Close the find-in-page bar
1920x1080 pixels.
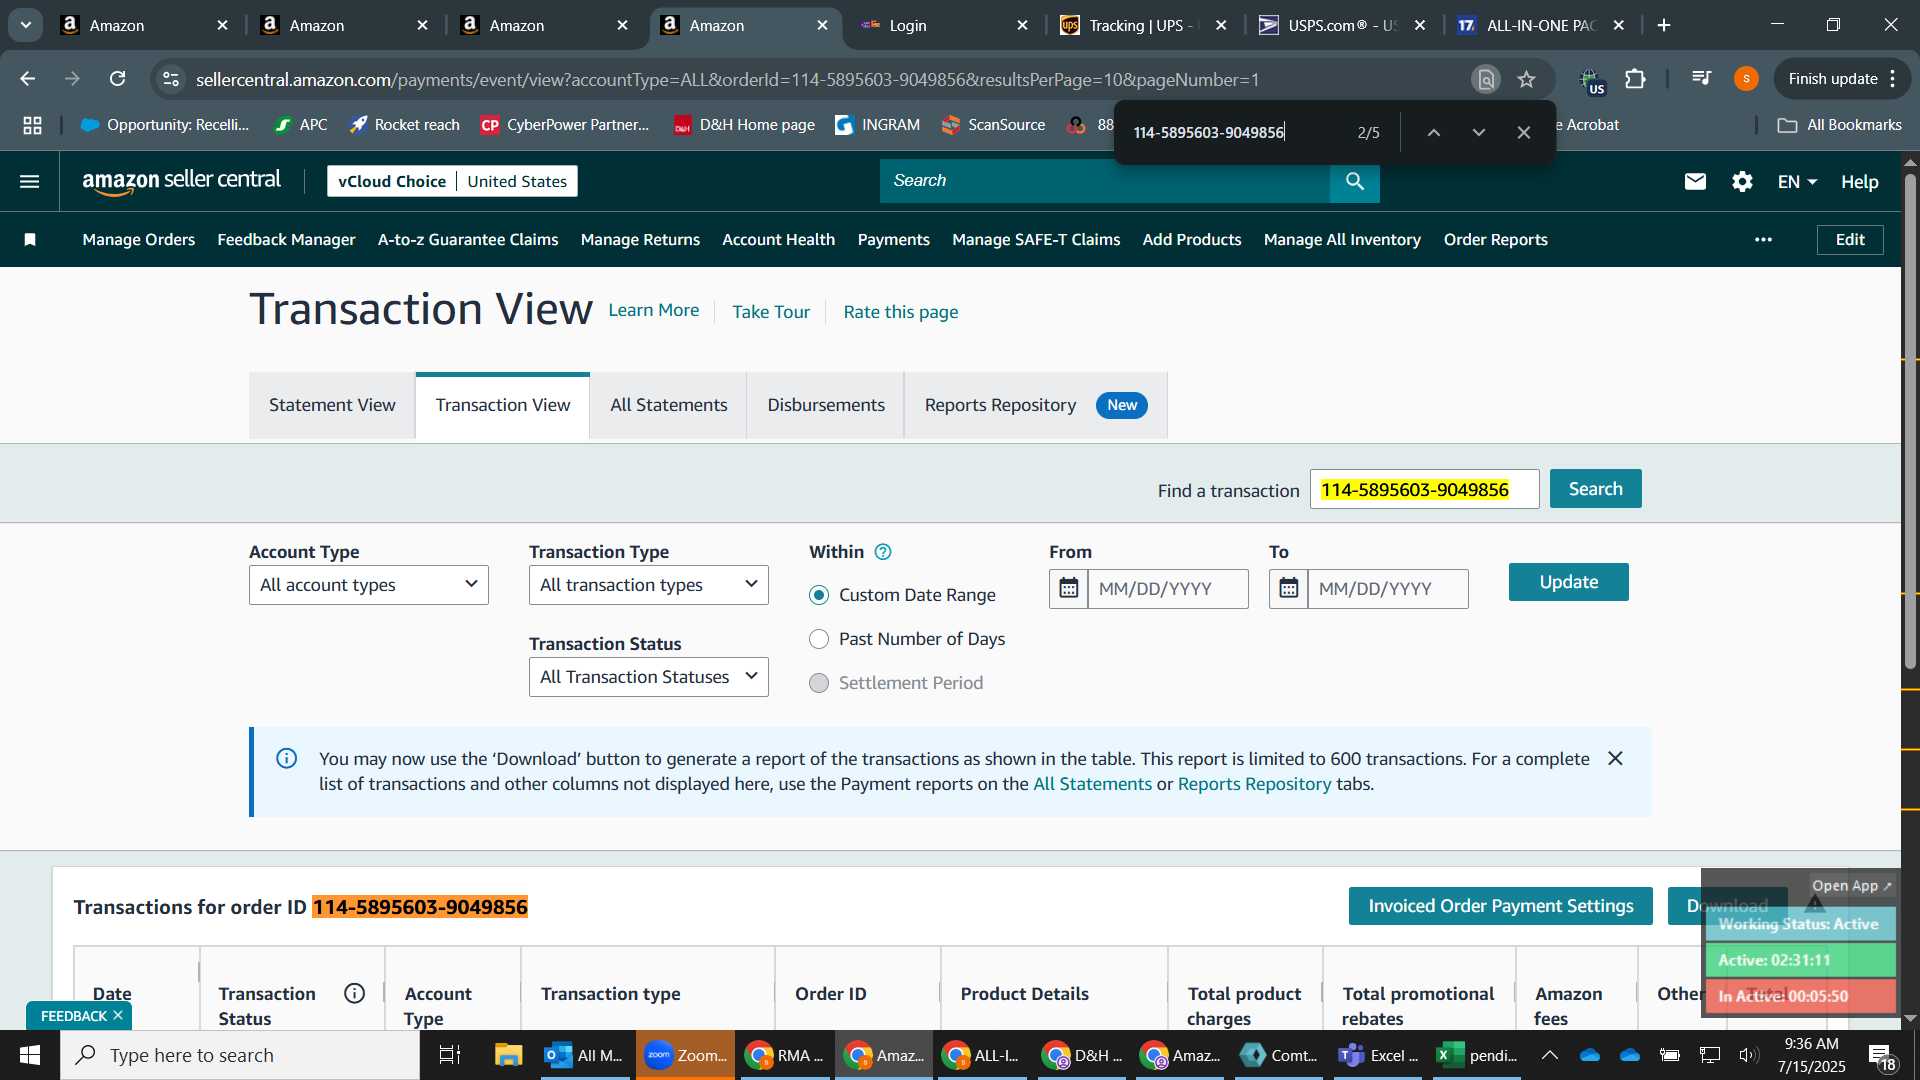click(1523, 132)
